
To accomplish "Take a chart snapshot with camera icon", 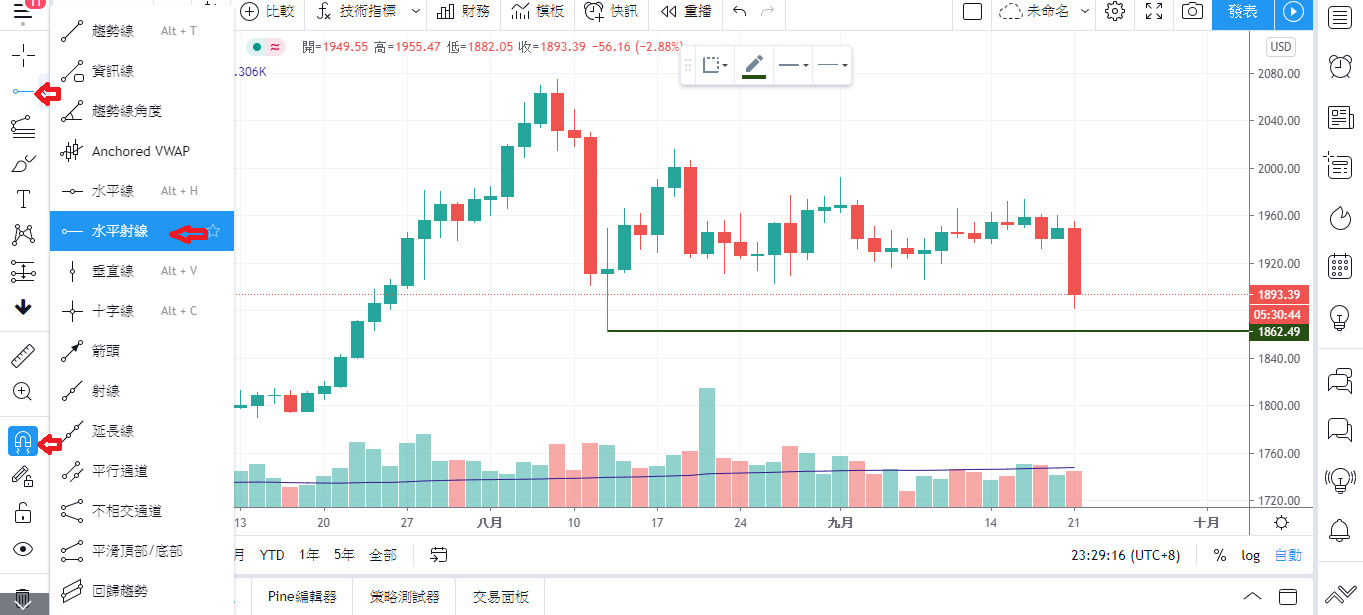I will coord(1191,12).
